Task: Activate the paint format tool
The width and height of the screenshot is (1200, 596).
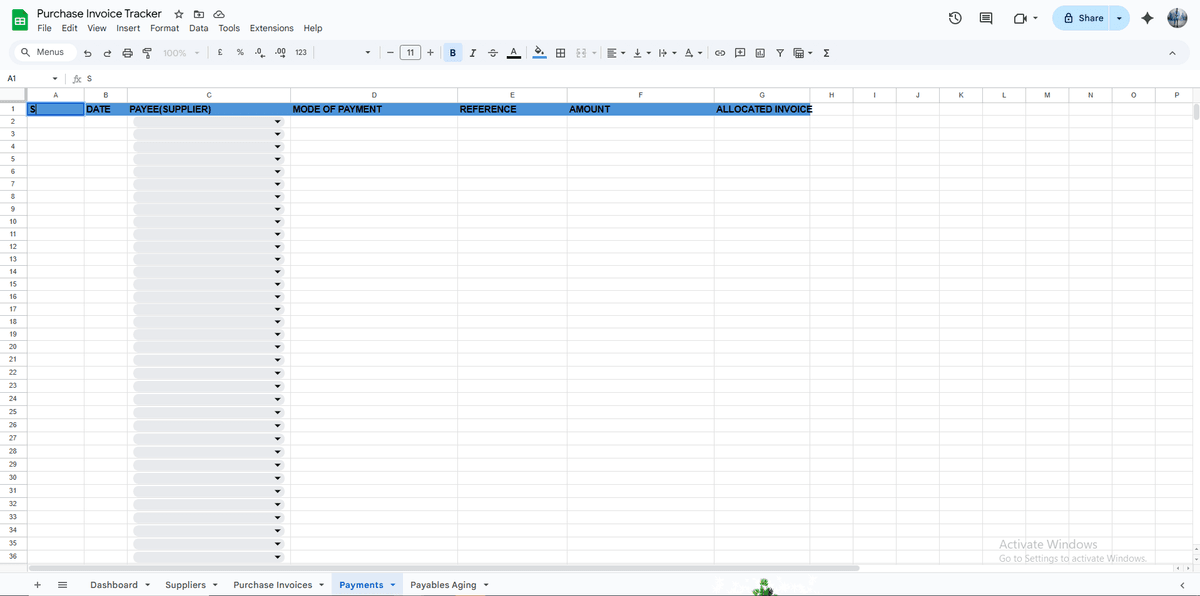Action: point(147,53)
